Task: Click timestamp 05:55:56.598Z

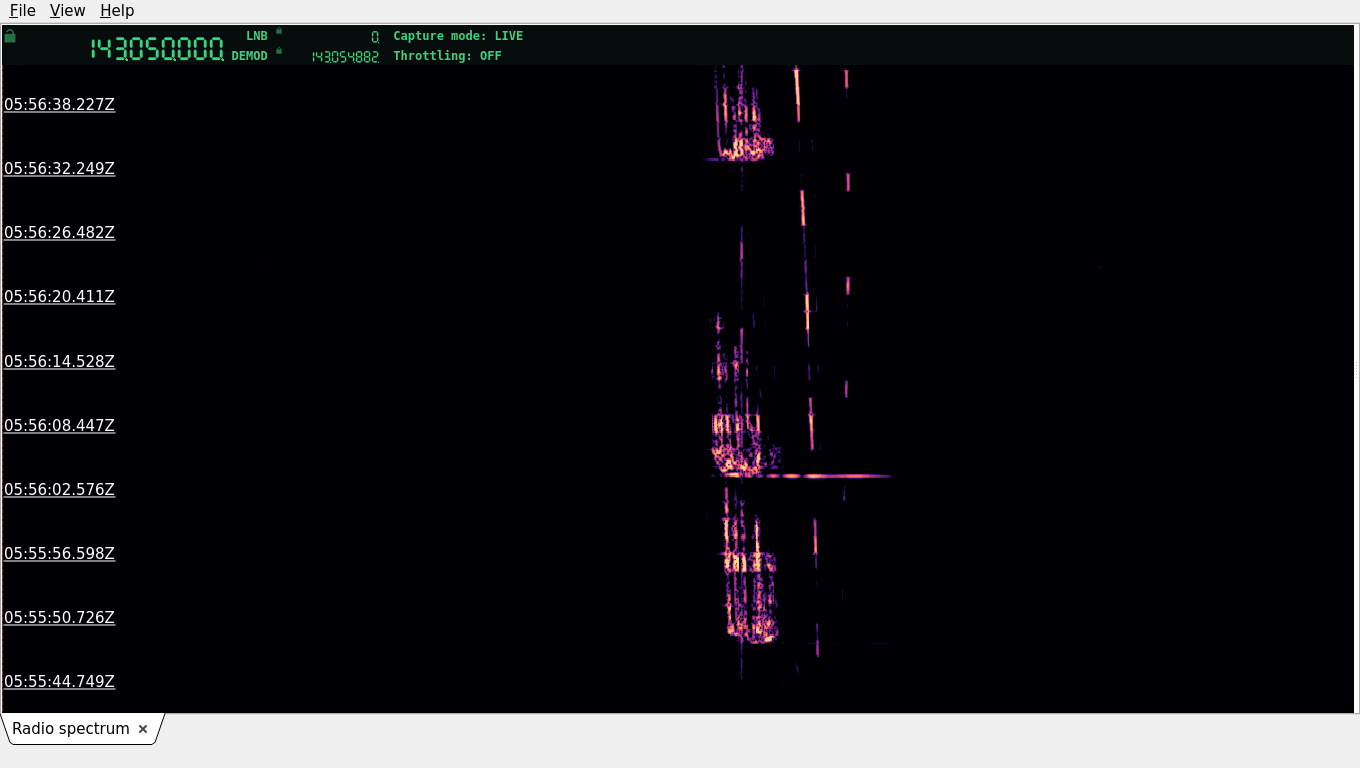Action: (59, 553)
